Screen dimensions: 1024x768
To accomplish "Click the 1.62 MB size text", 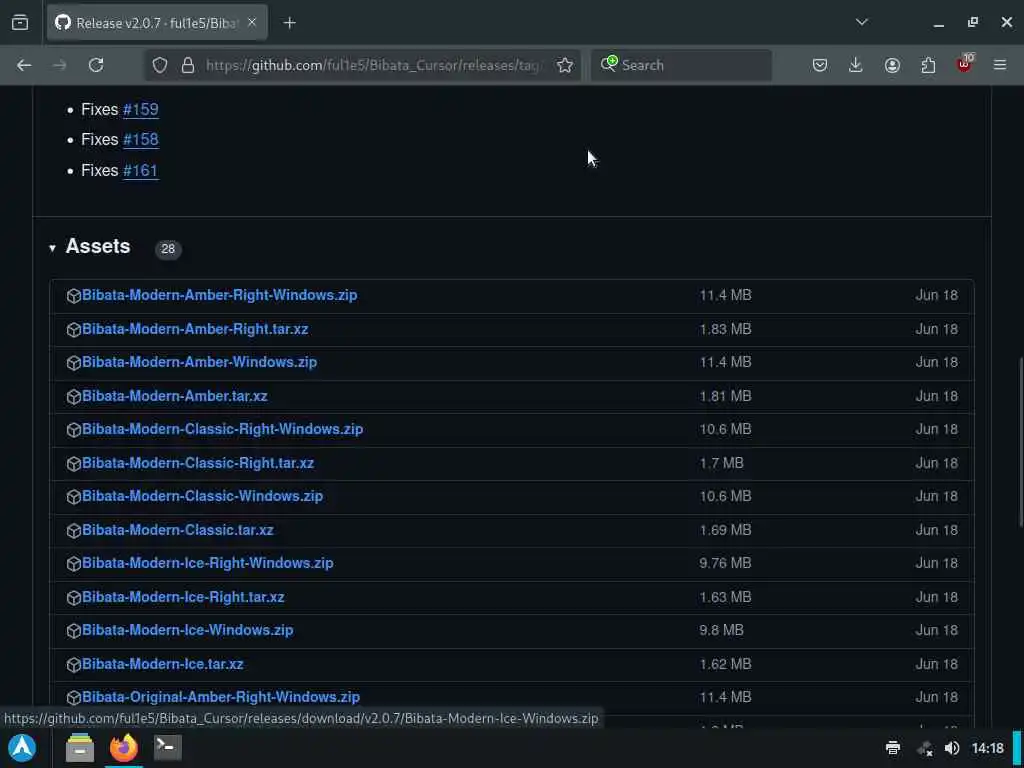I will tap(725, 664).
